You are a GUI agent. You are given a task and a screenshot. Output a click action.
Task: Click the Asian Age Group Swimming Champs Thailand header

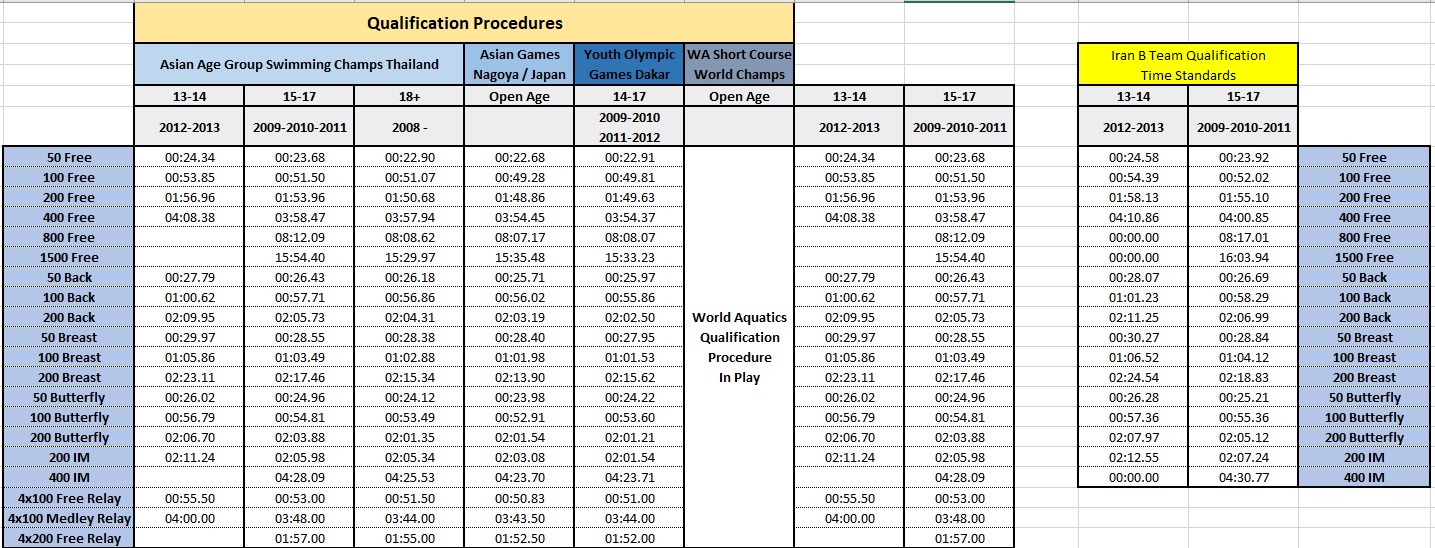click(x=299, y=64)
